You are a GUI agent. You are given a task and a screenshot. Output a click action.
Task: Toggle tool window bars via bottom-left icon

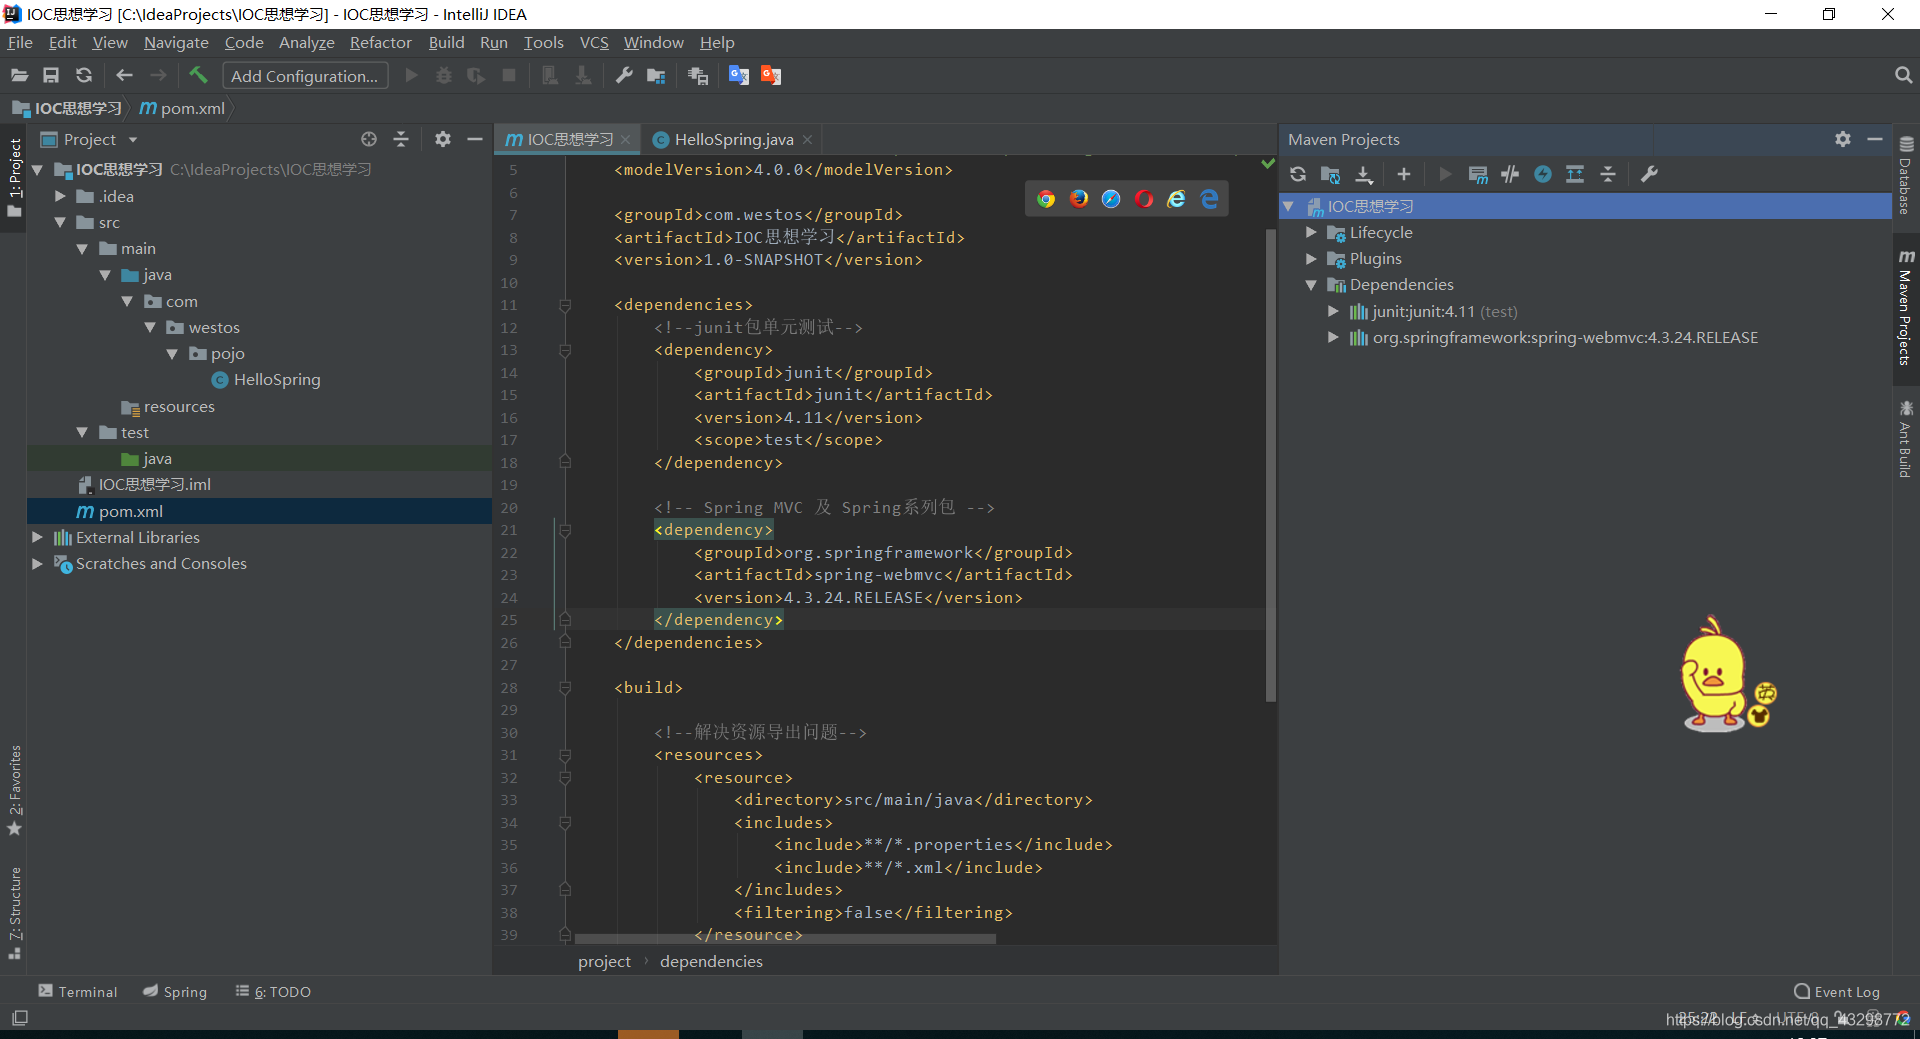pos(20,1018)
